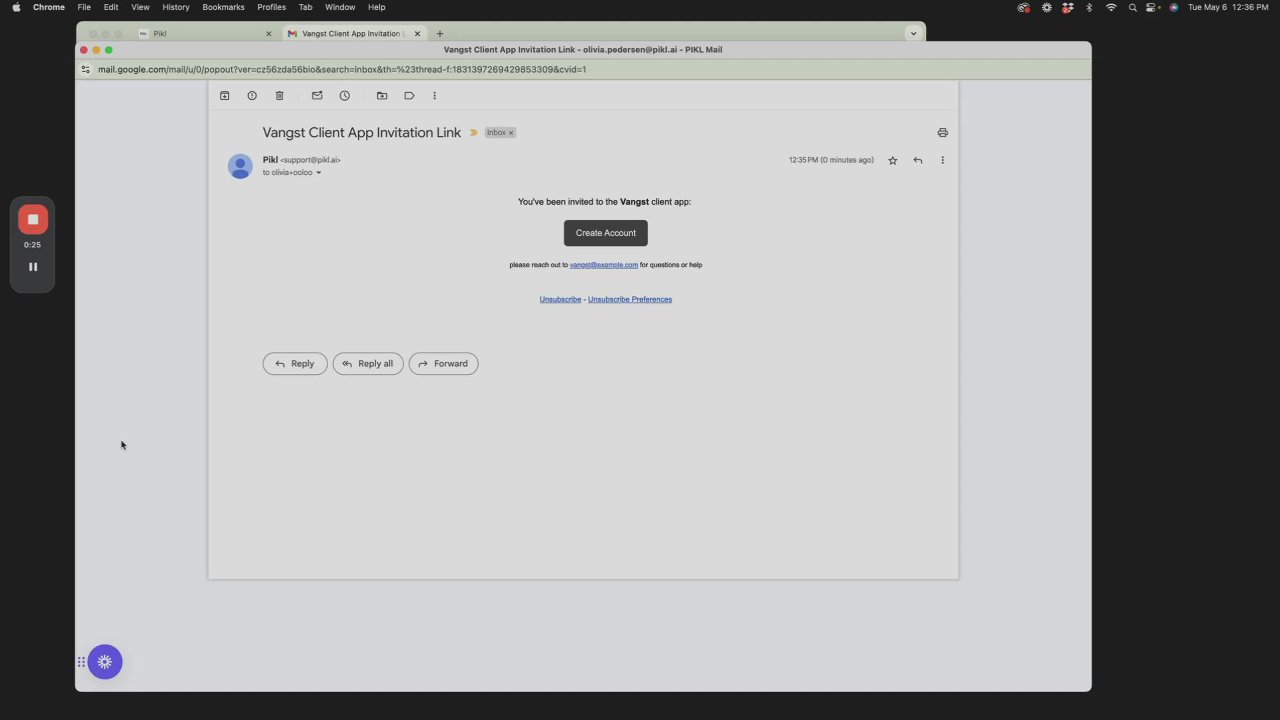
Task: Open the Apple menu
Action: pyautogui.click(x=16, y=7)
